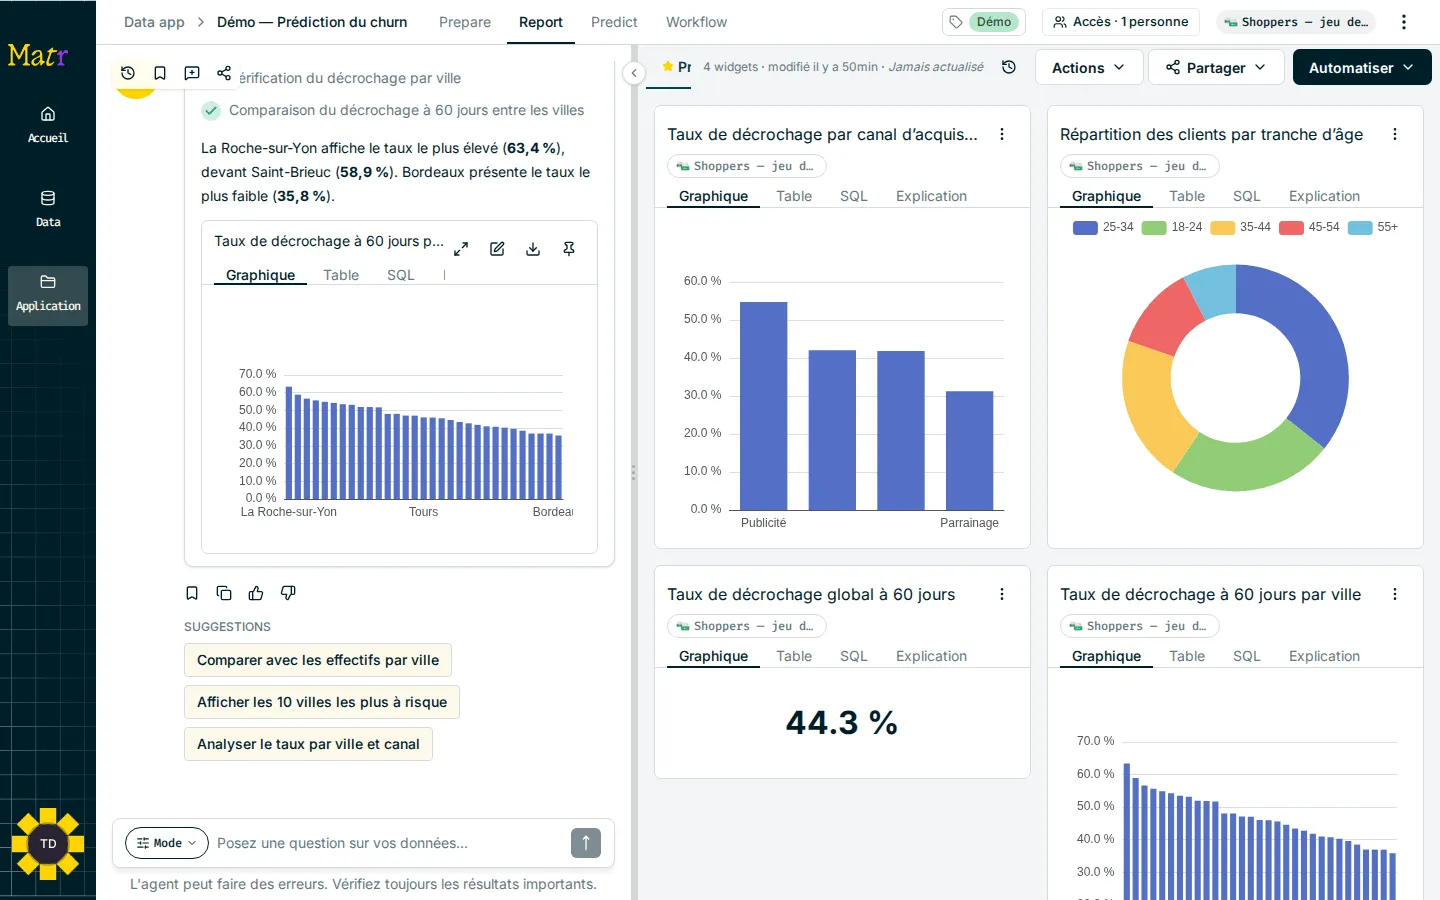1440x900 pixels.
Task: Select SQL tab in 'Répartition des clients' widget
Action: pyautogui.click(x=1246, y=196)
